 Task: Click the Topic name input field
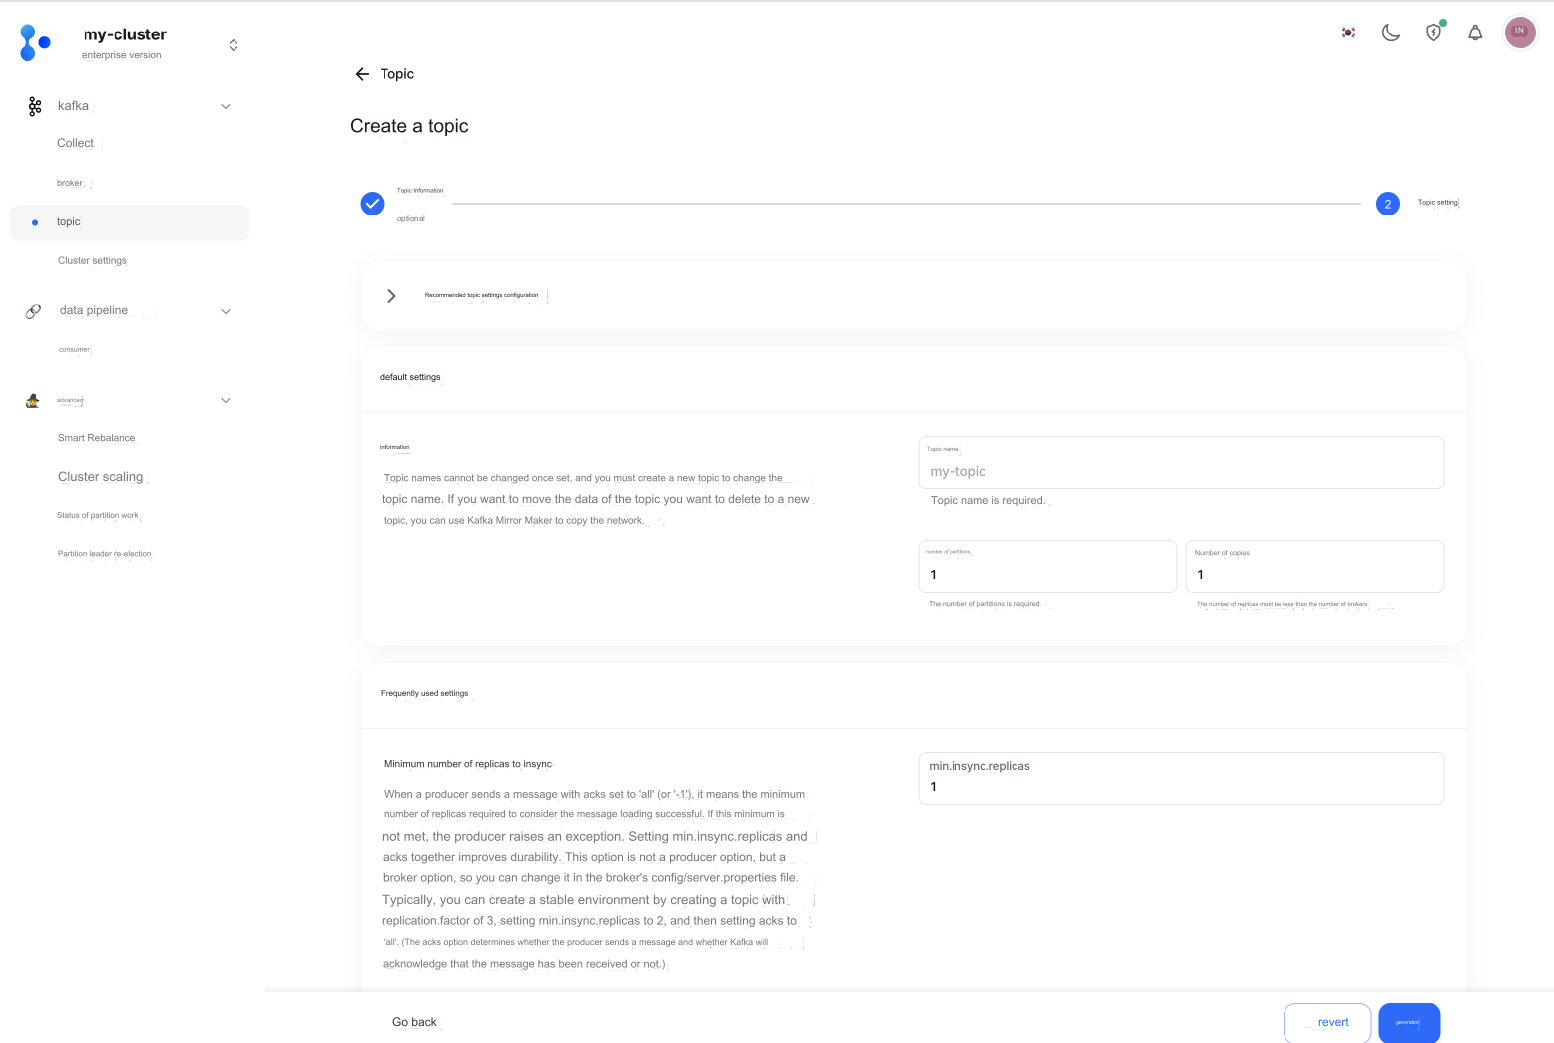coord(1180,471)
